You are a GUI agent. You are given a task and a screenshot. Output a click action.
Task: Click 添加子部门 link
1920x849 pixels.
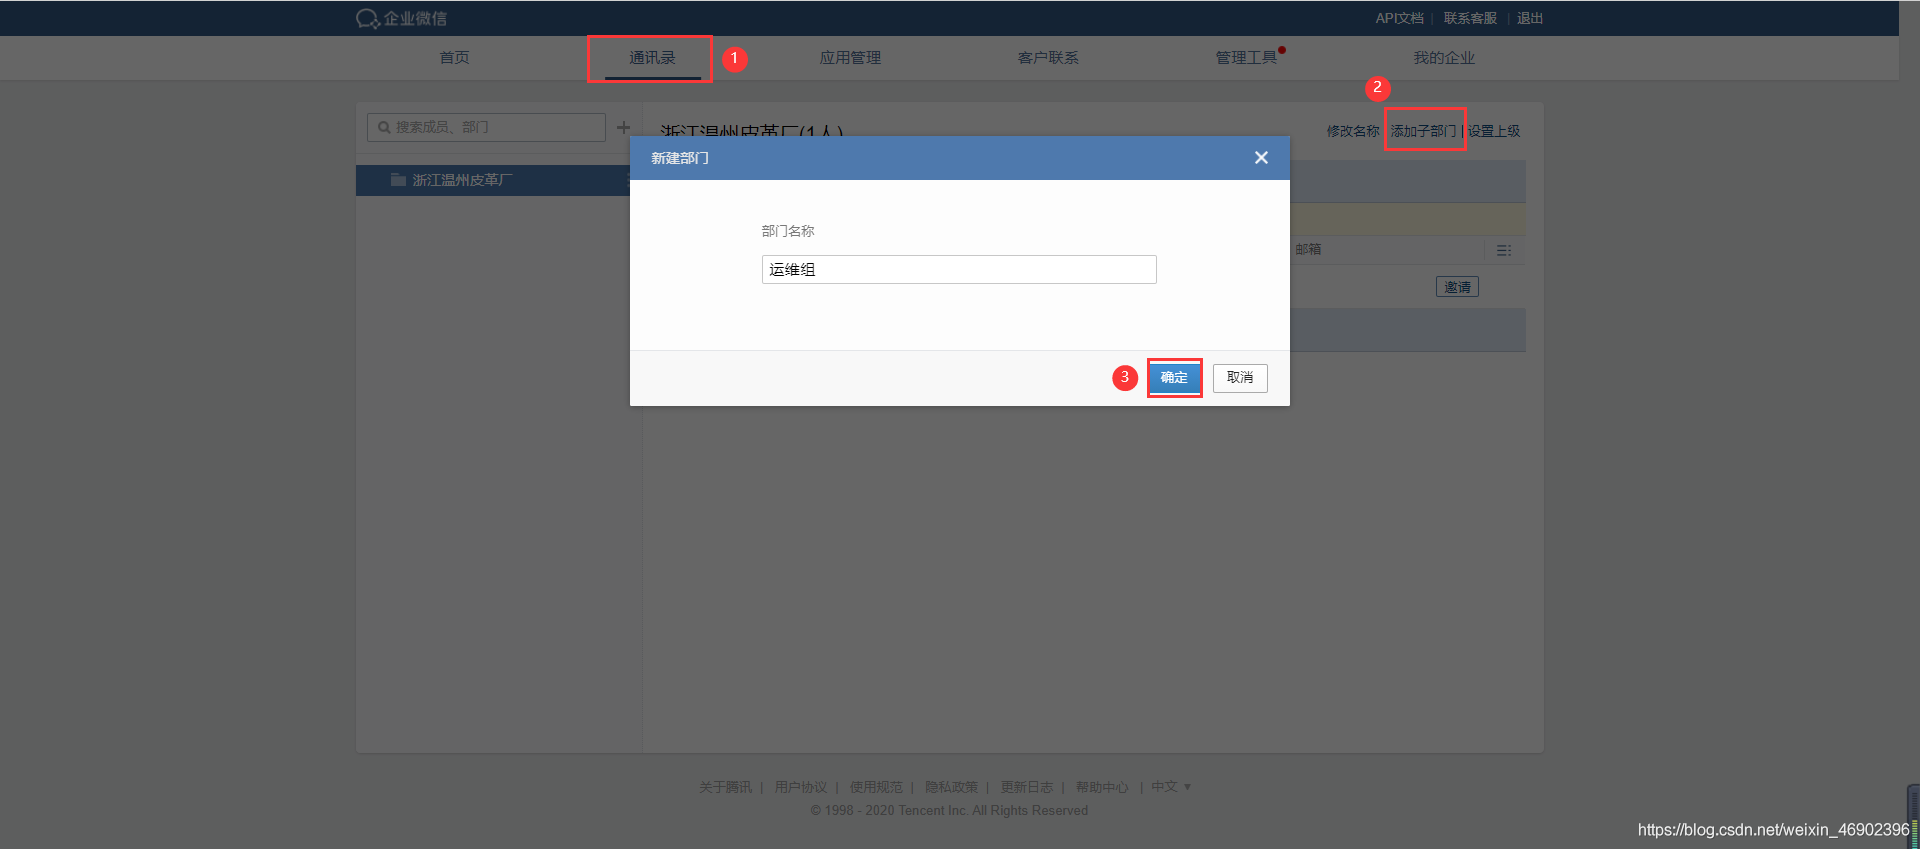pos(1422,131)
